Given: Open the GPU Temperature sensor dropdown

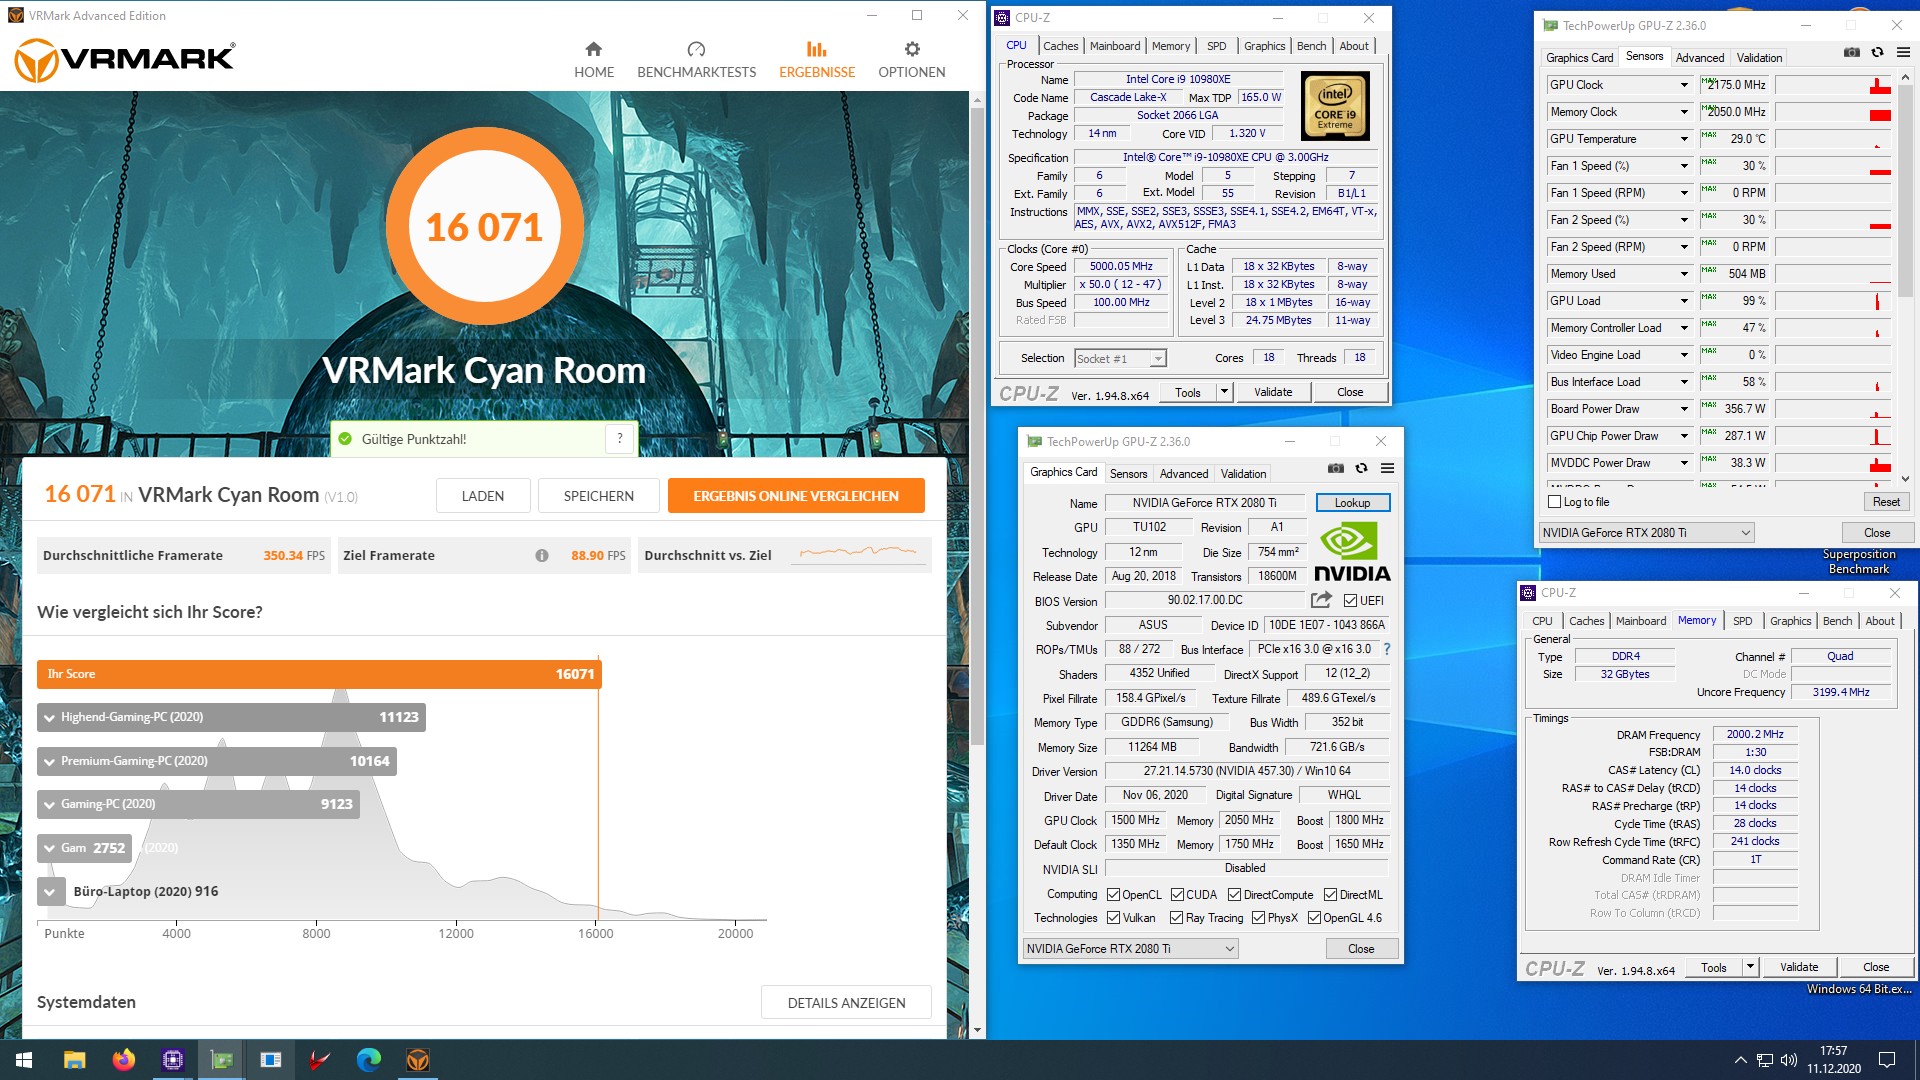Looking at the screenshot, I should [x=1683, y=139].
